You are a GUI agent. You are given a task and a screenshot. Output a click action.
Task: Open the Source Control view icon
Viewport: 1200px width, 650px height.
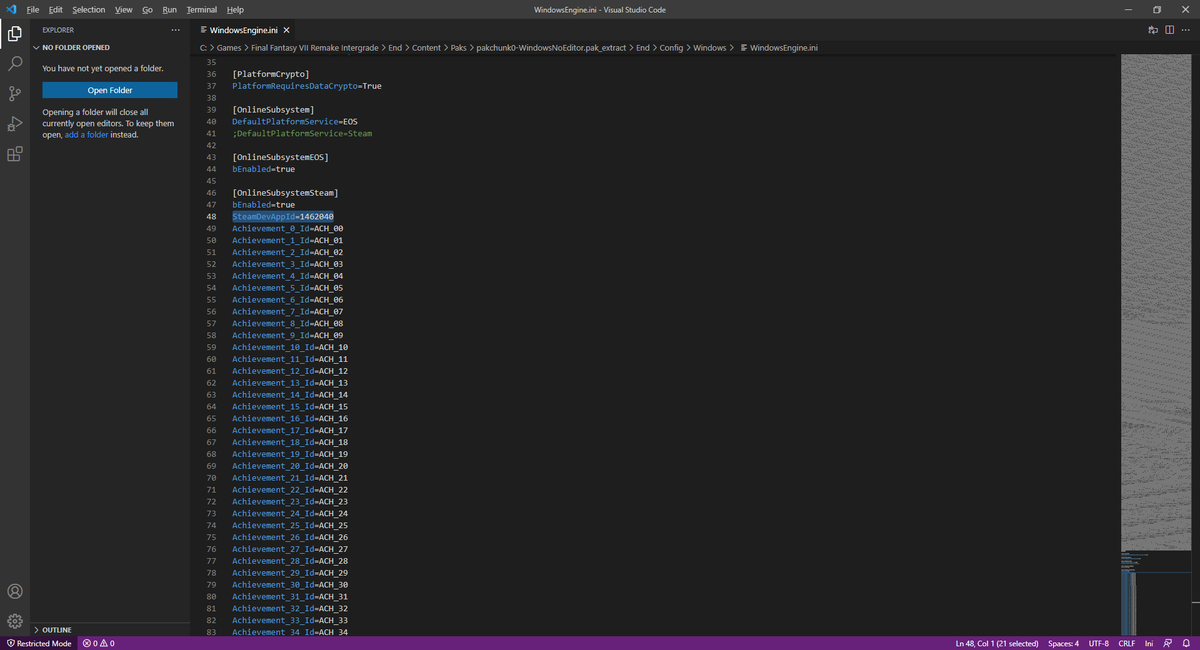(x=15, y=94)
